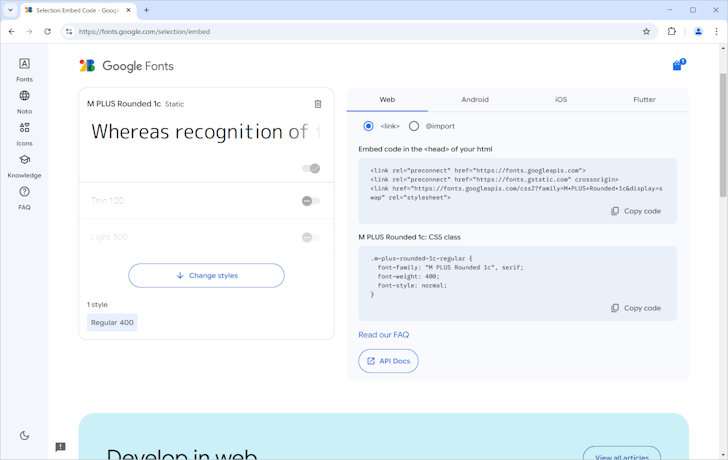Image resolution: width=728 pixels, height=460 pixels.
Task: Open the tab search dropdown arrow
Action: 10,10
